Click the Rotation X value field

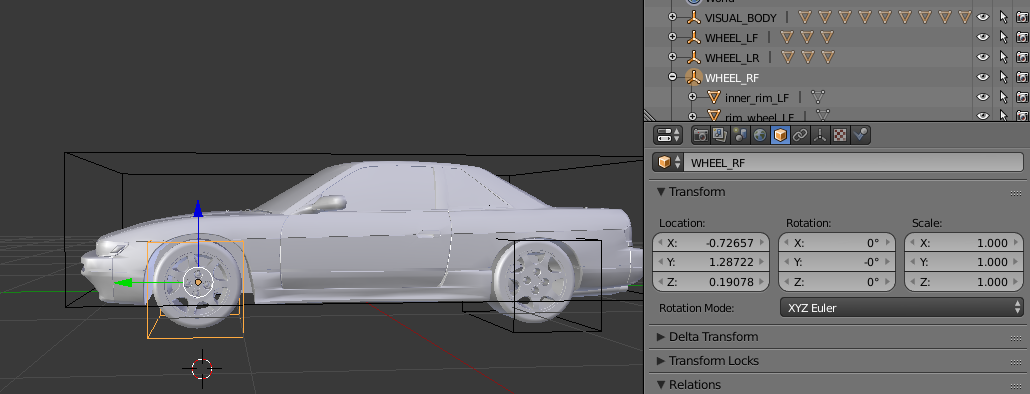coord(837,243)
